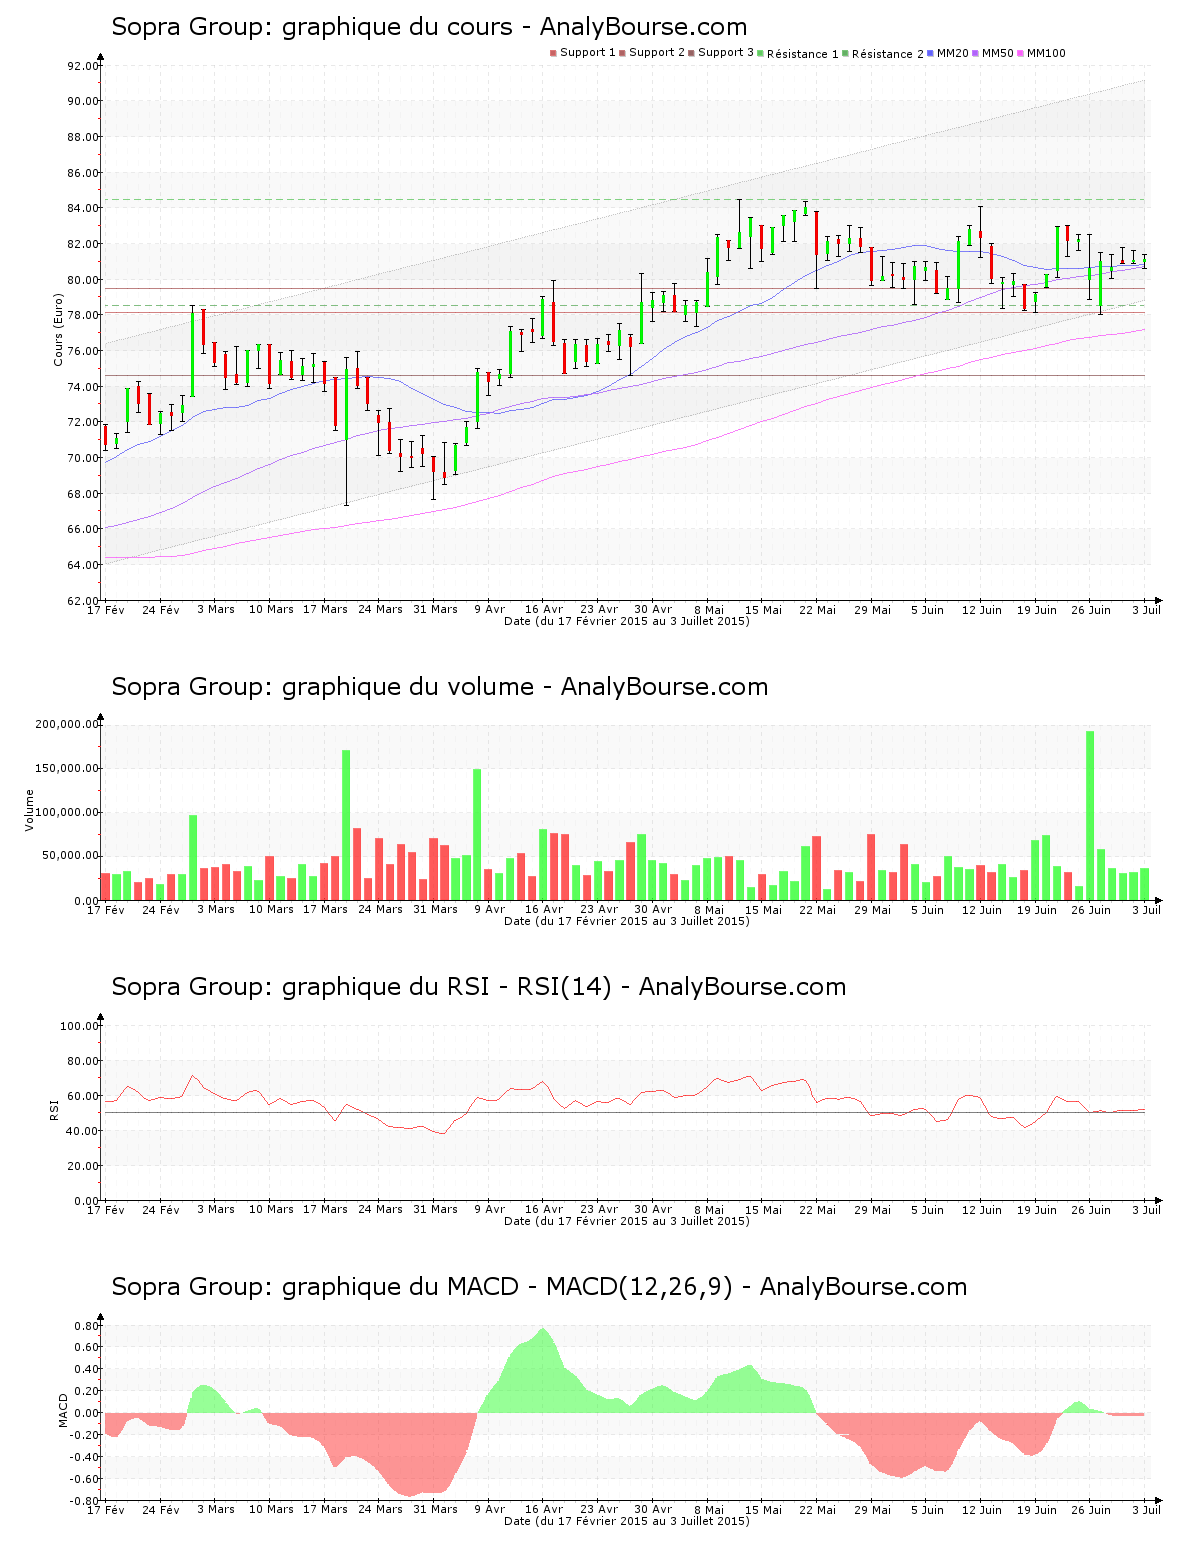The width and height of the screenshot is (1200, 1550).
Task: Click '9 Avr' on the MACD chart axis
Action: pos(489,1509)
